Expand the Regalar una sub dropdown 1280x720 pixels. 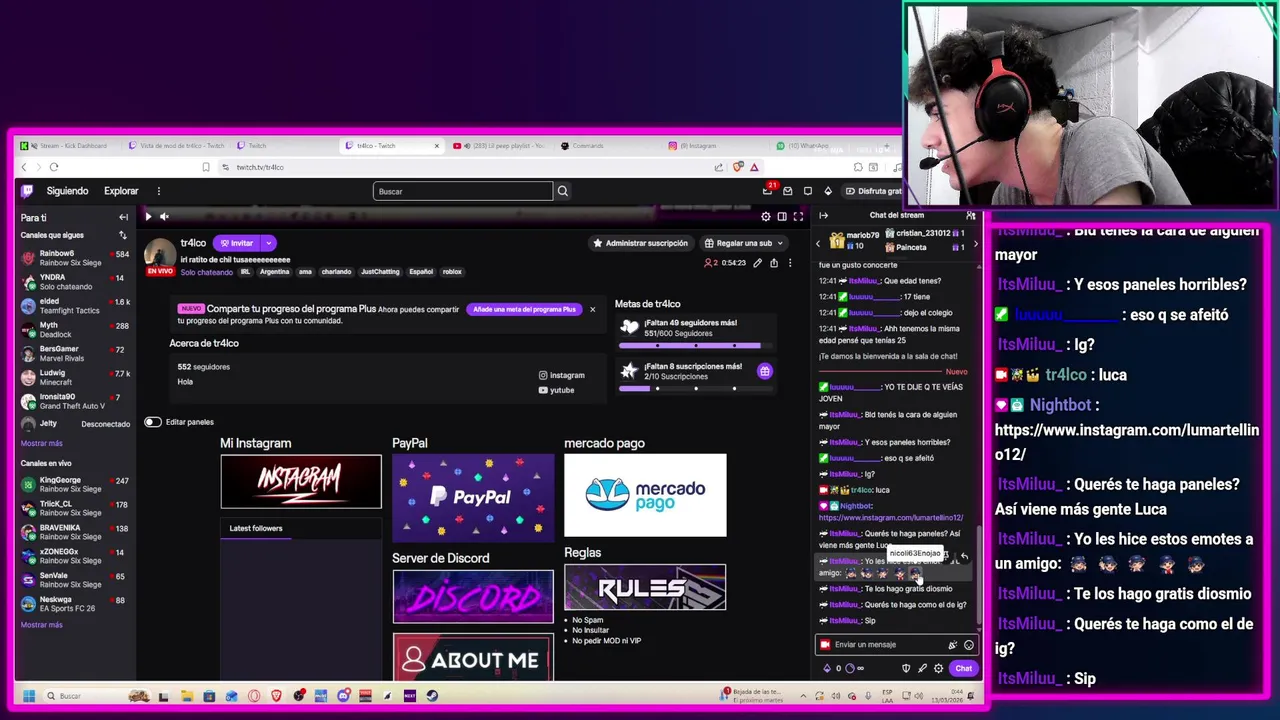point(780,243)
